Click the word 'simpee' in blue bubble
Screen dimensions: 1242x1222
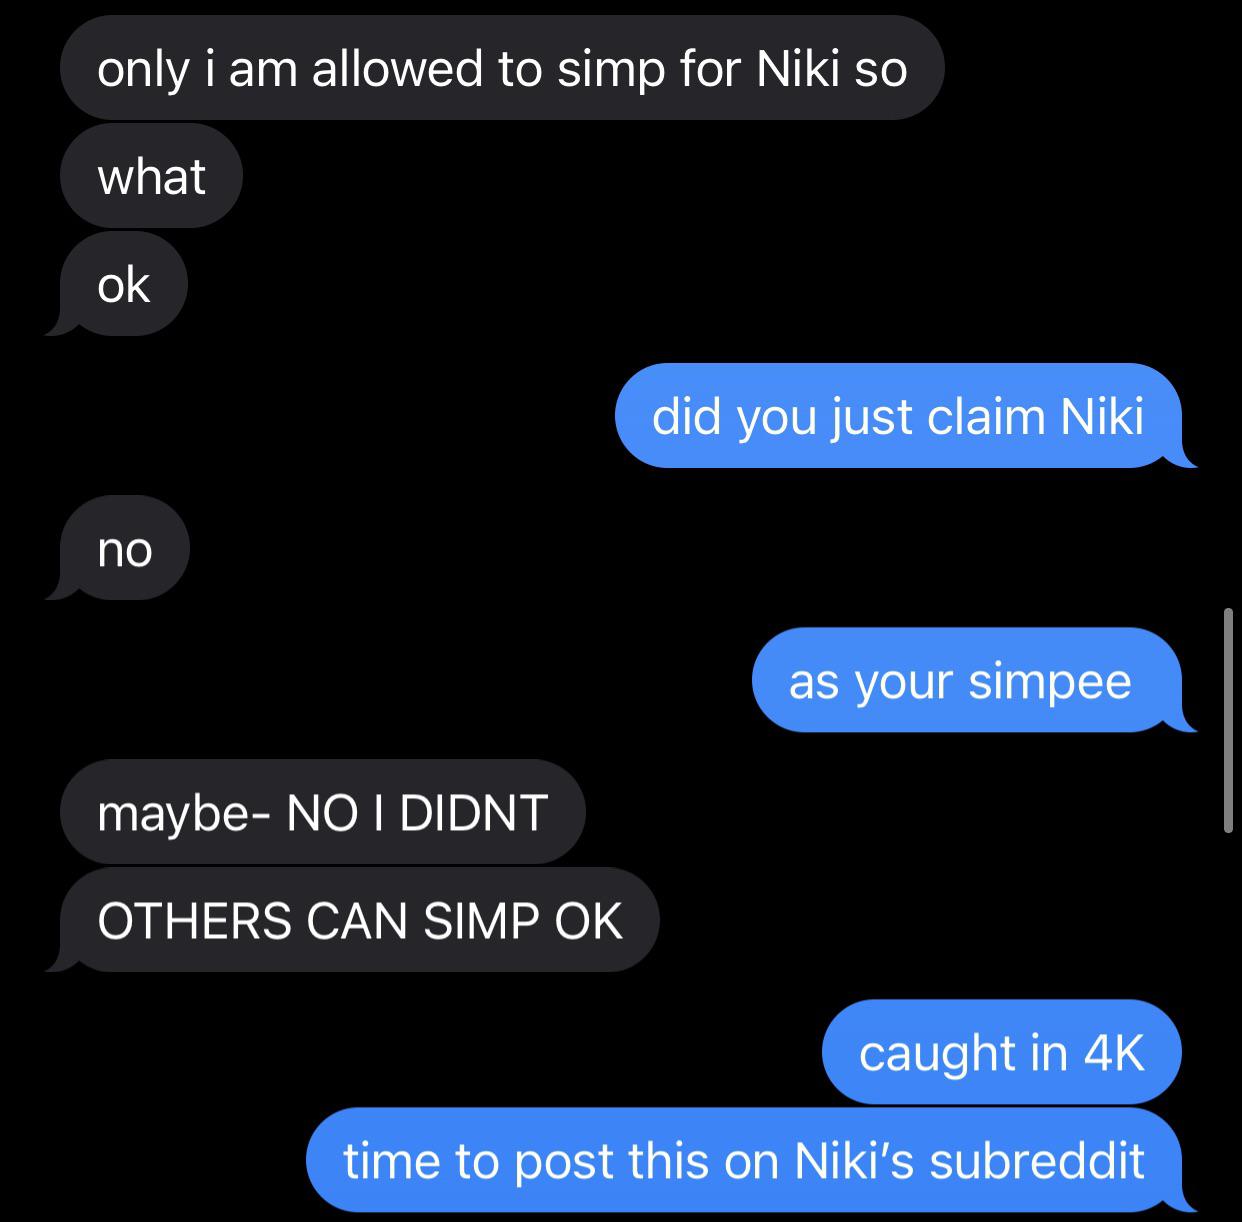pos(1049,682)
